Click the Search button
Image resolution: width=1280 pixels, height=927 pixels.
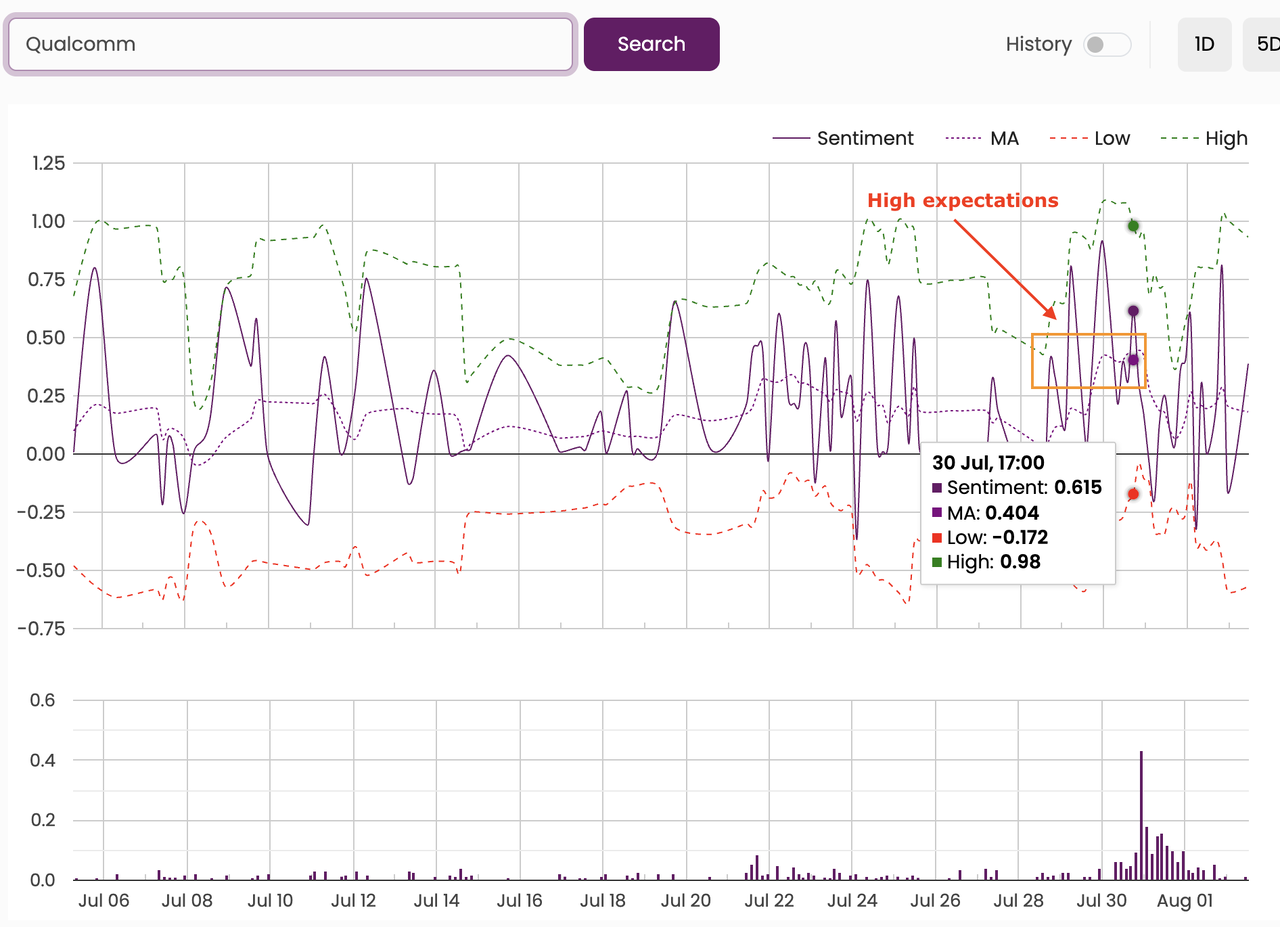[x=651, y=44]
